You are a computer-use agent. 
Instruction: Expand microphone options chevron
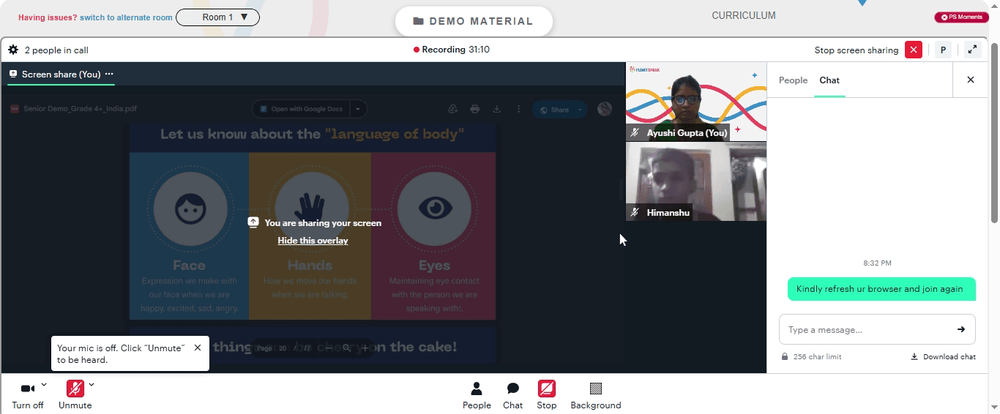92,385
